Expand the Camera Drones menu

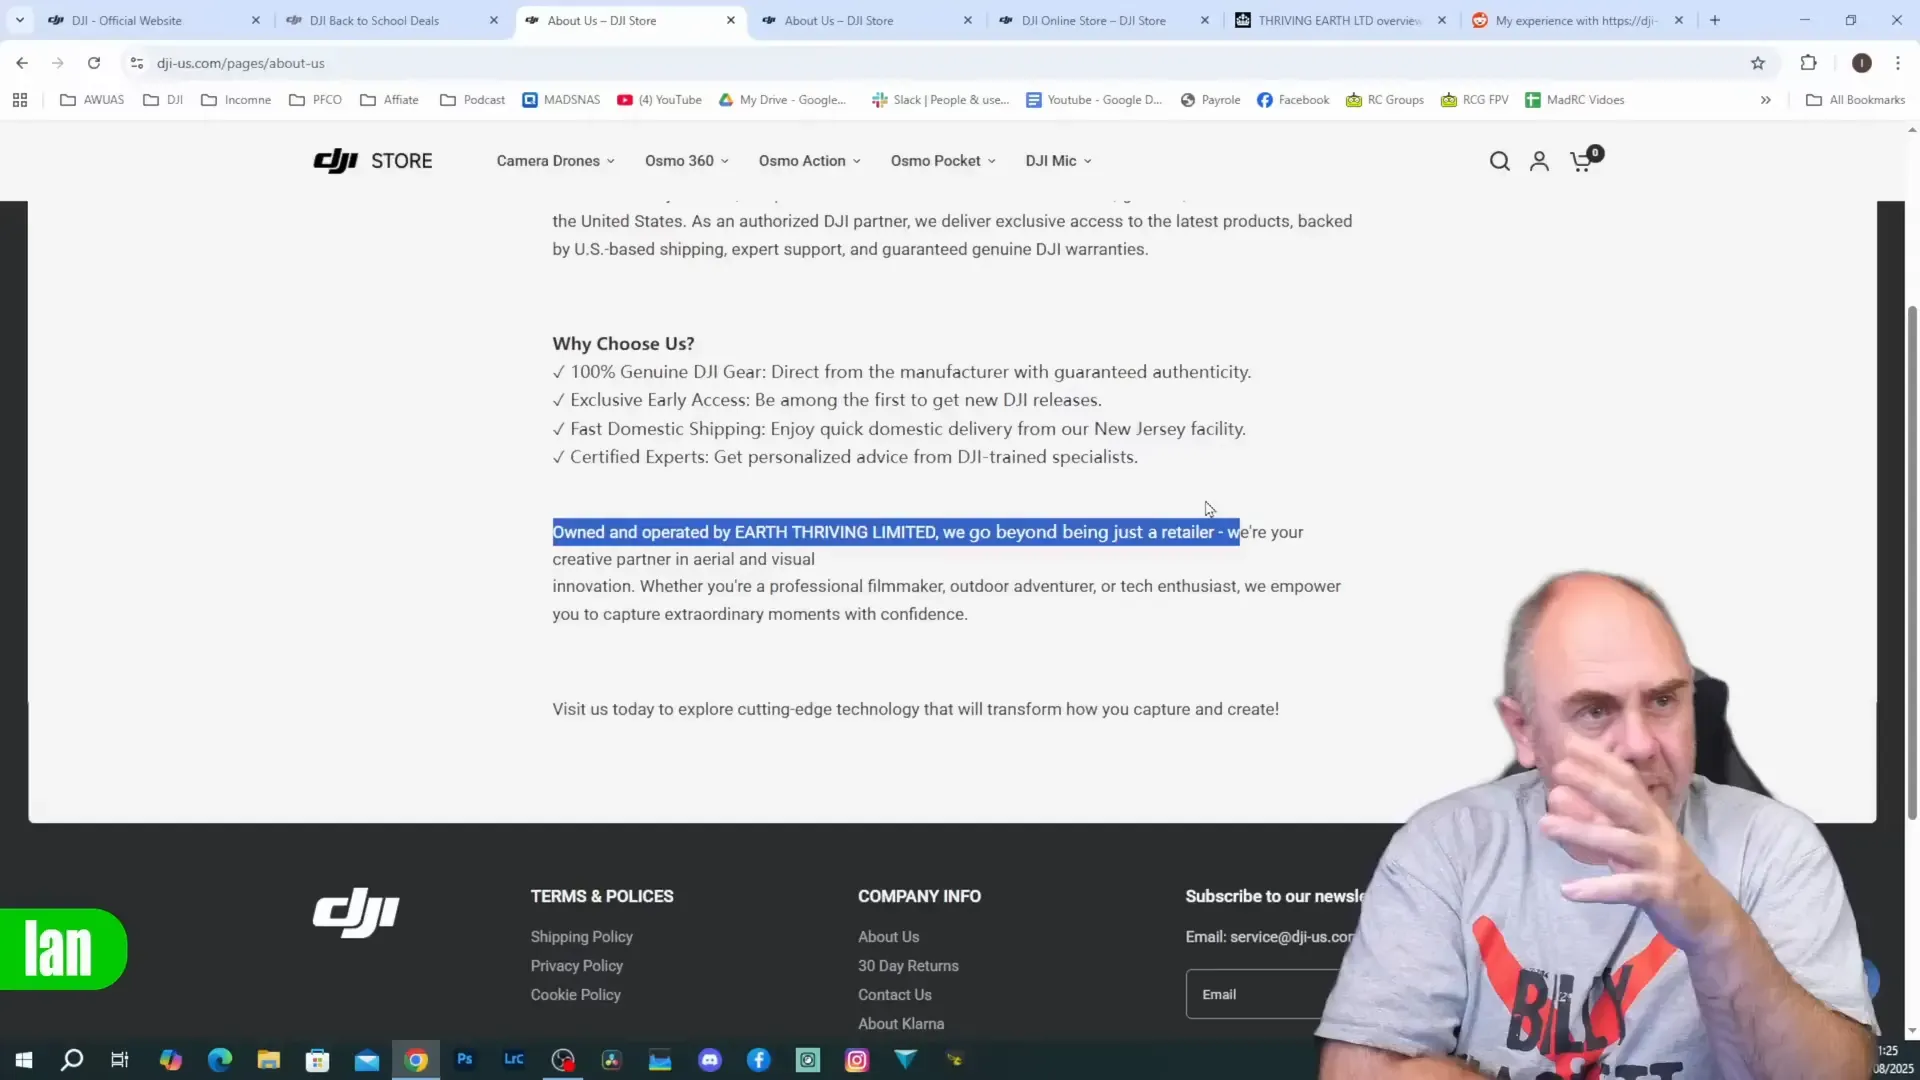tap(556, 161)
